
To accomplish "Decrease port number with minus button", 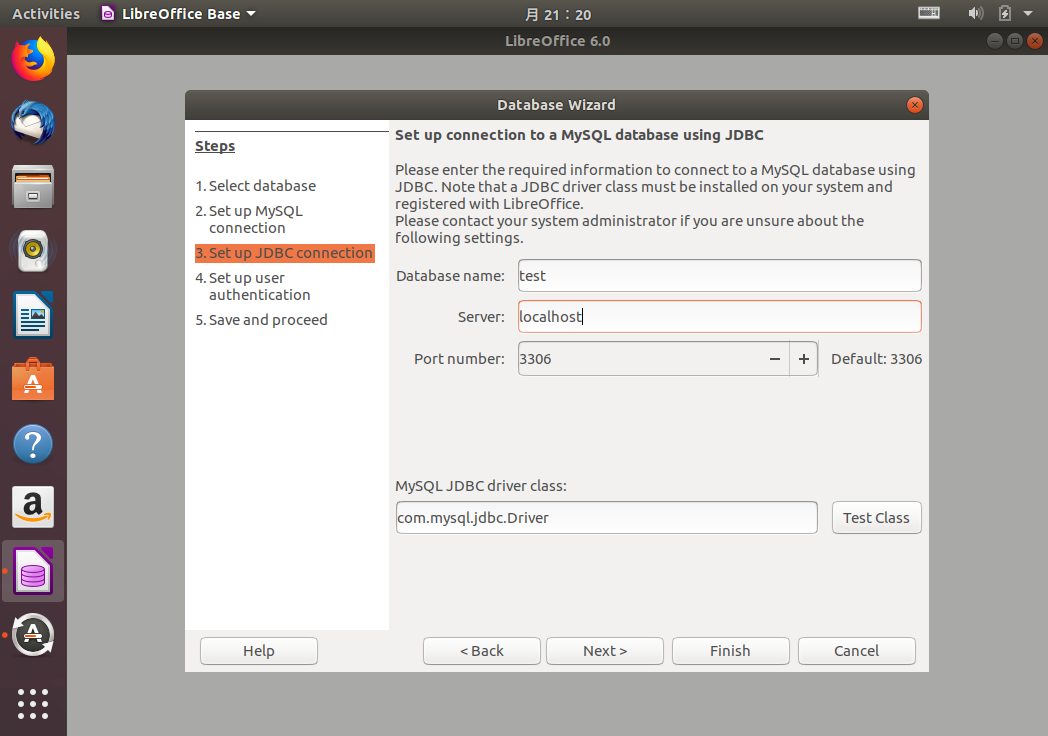I will tap(775, 359).
